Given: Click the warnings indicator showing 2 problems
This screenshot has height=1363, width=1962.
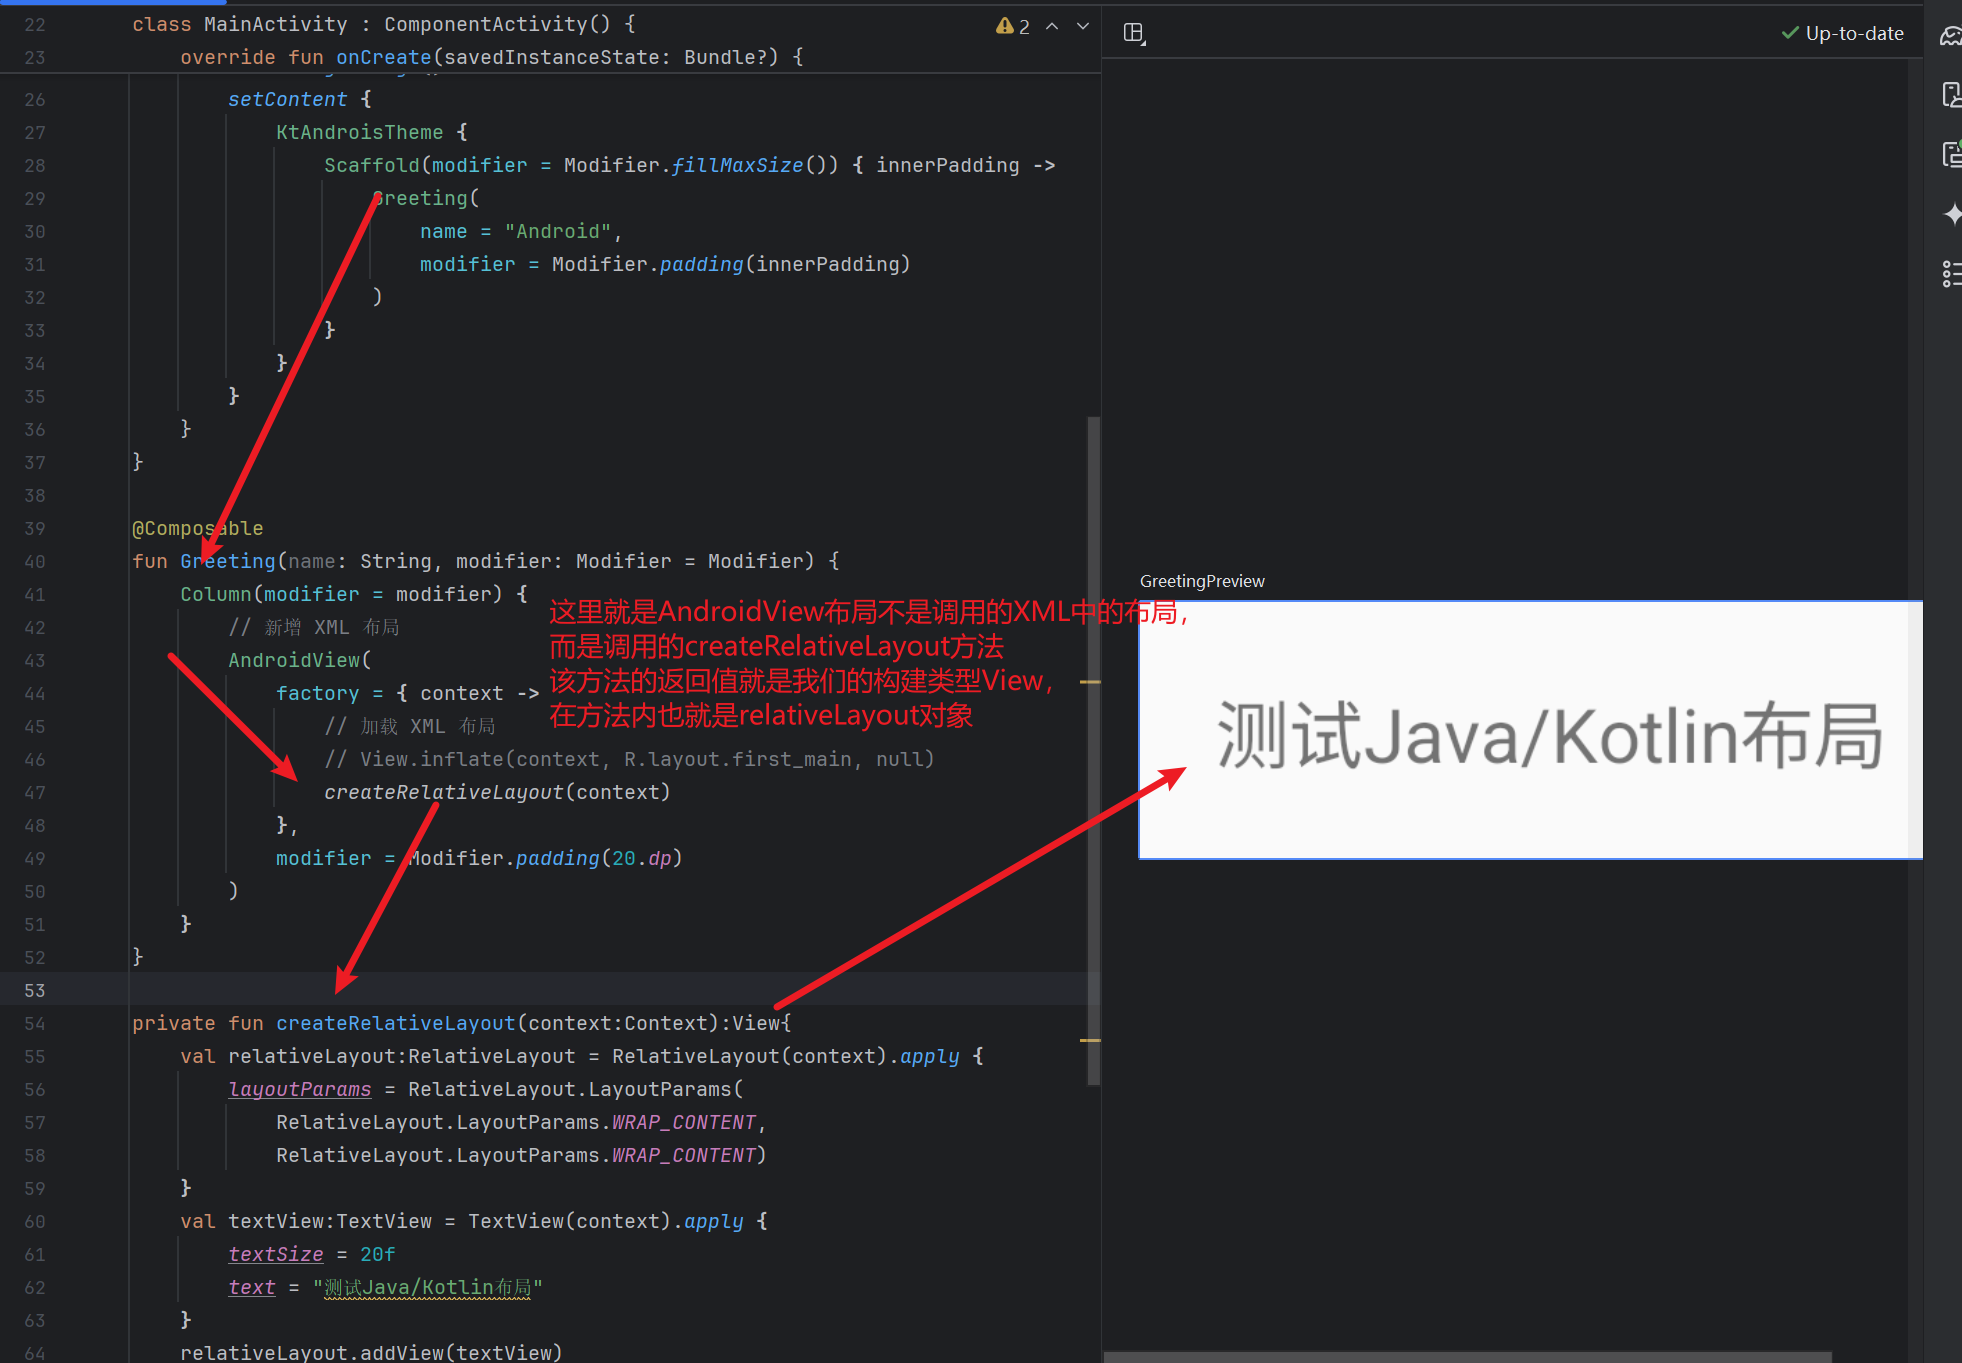Looking at the screenshot, I should pyautogui.click(x=1012, y=26).
